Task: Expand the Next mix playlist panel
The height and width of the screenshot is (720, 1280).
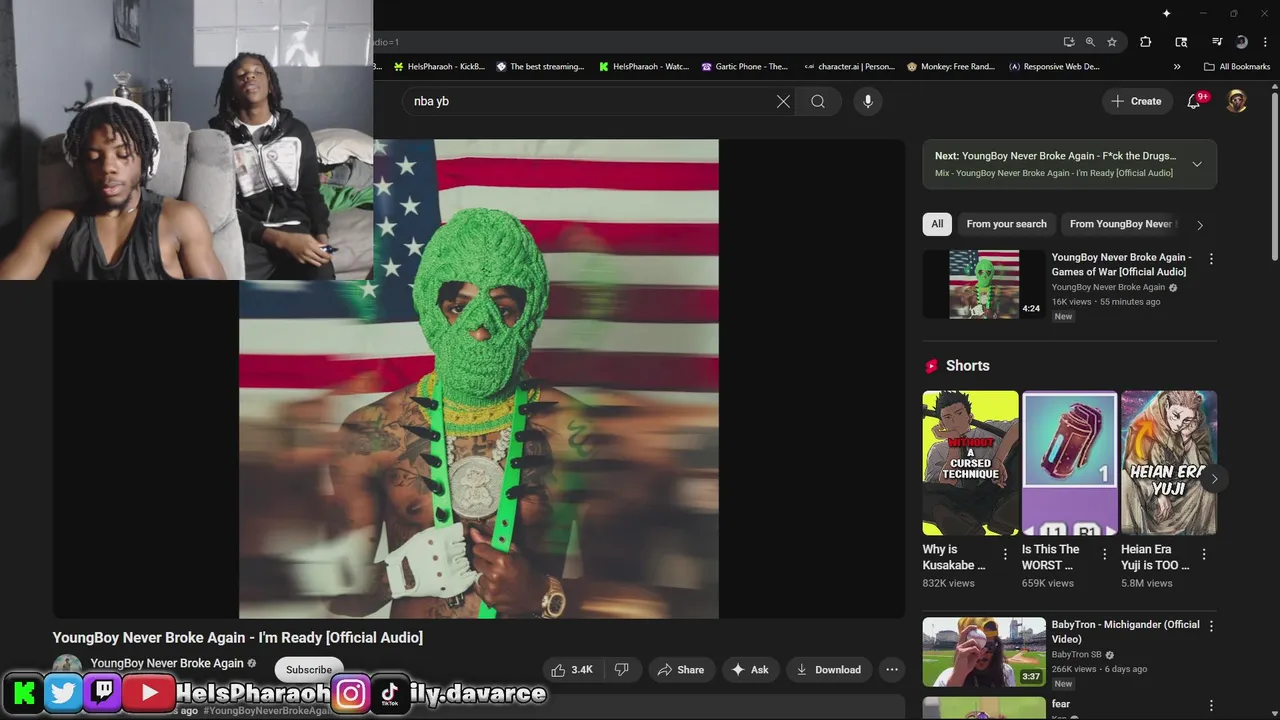Action: point(1197,164)
